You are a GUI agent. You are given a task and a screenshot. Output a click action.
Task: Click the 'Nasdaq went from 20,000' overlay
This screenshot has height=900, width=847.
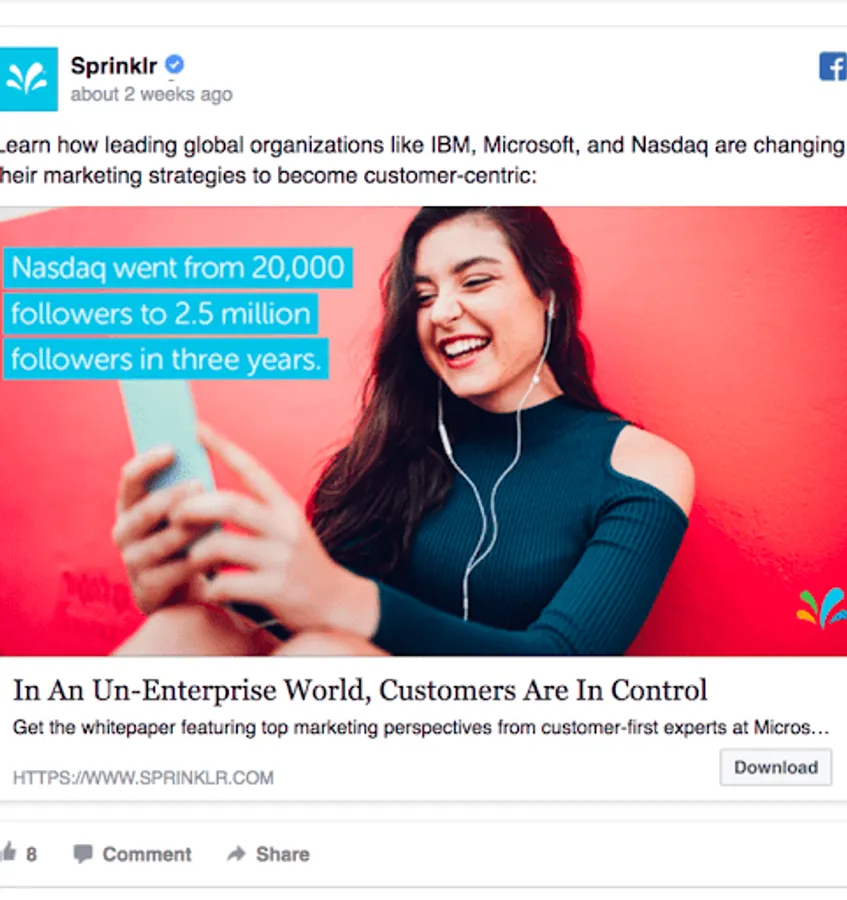[x=178, y=267]
